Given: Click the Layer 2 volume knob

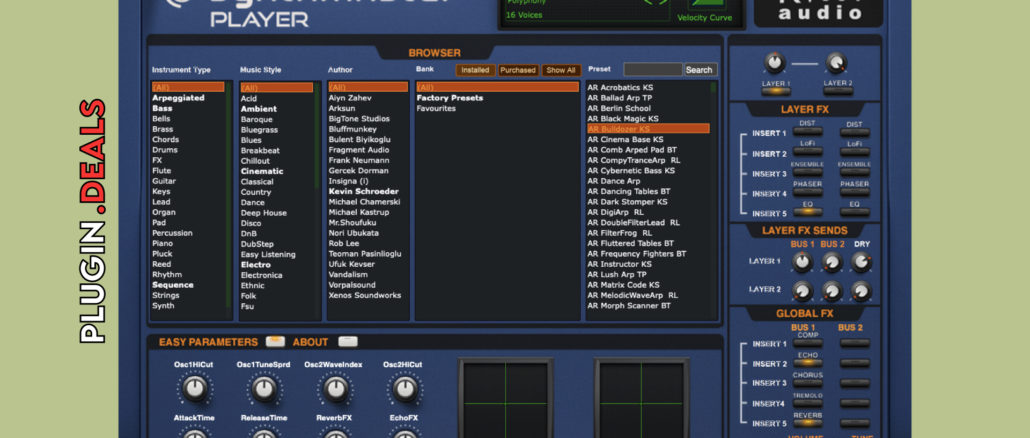Looking at the screenshot, I should pyautogui.click(x=836, y=62).
